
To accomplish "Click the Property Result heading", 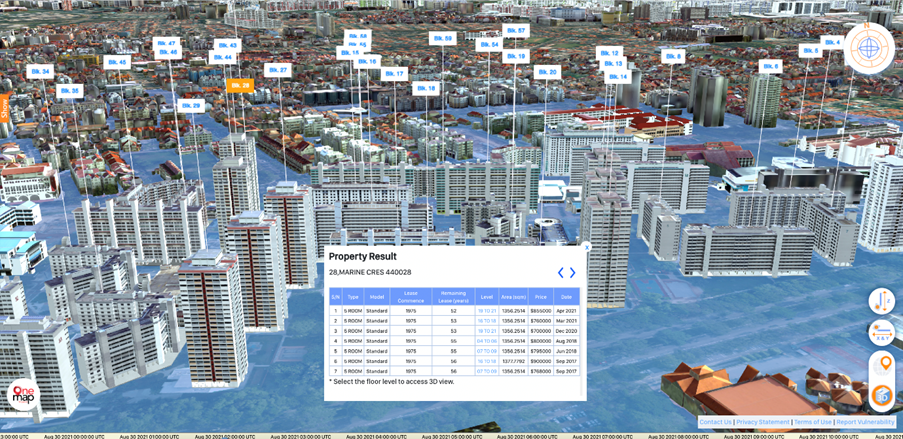I will point(363,256).
